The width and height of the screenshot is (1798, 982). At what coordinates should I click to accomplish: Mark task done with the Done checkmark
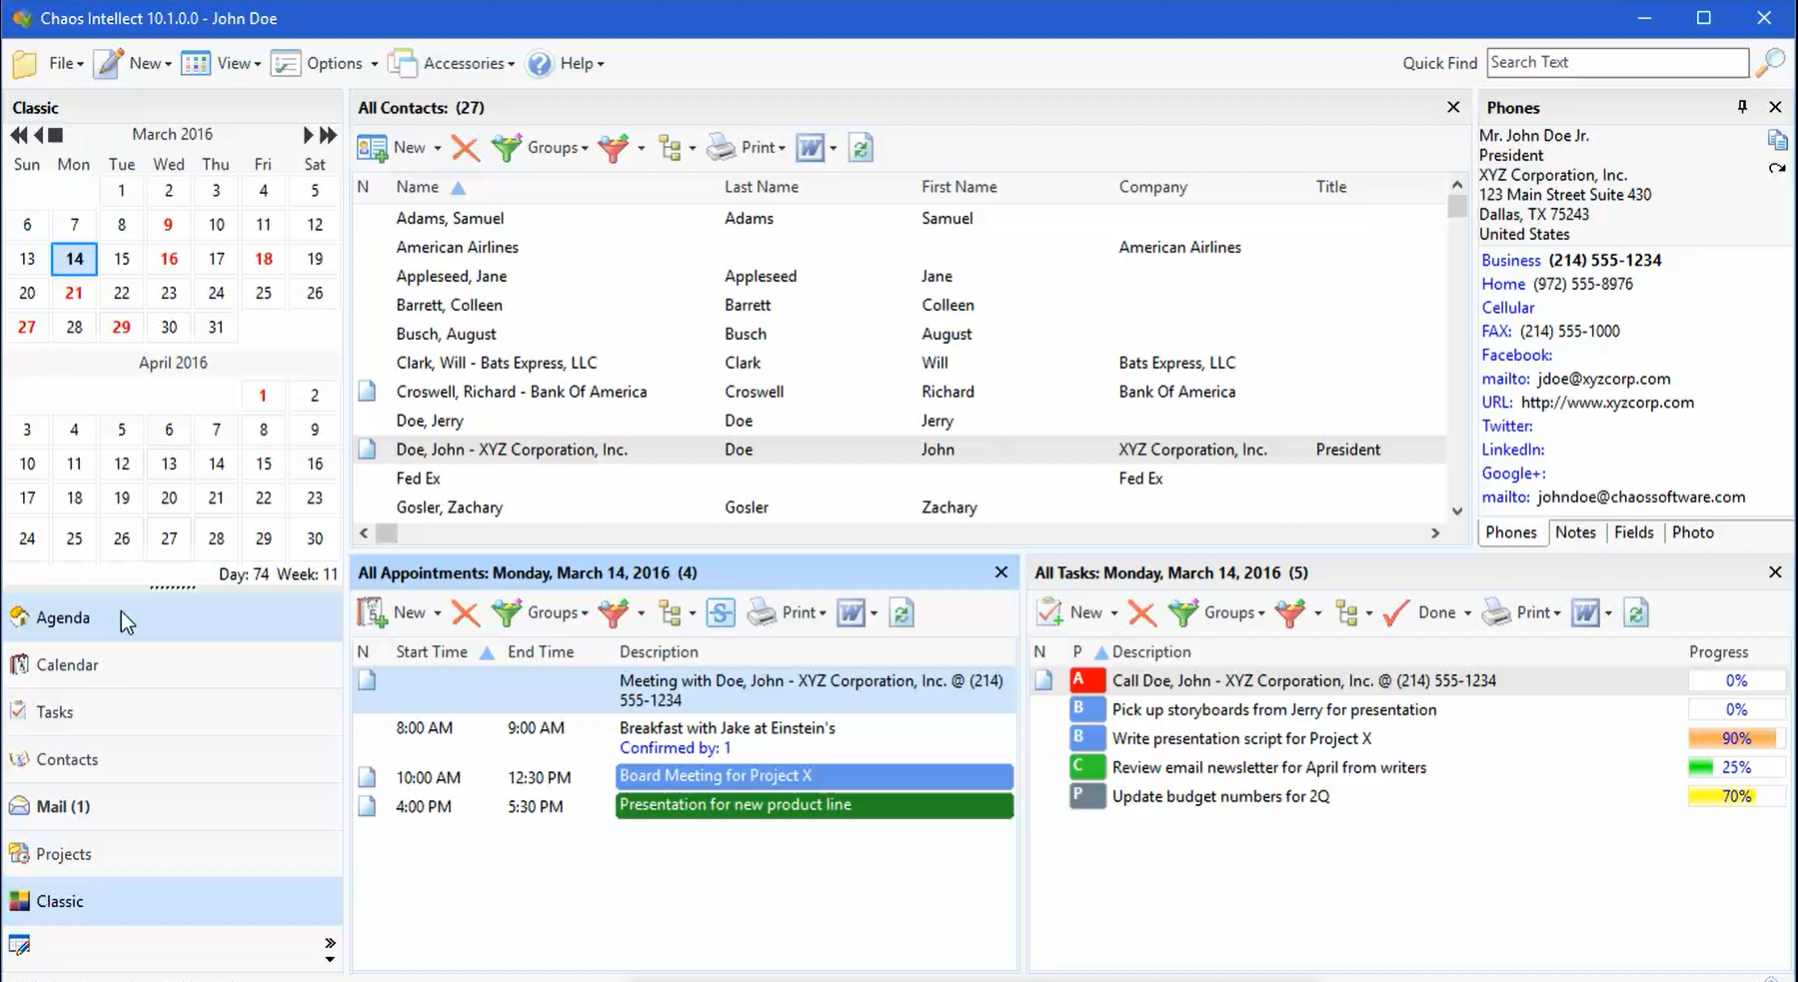[x=1396, y=613]
